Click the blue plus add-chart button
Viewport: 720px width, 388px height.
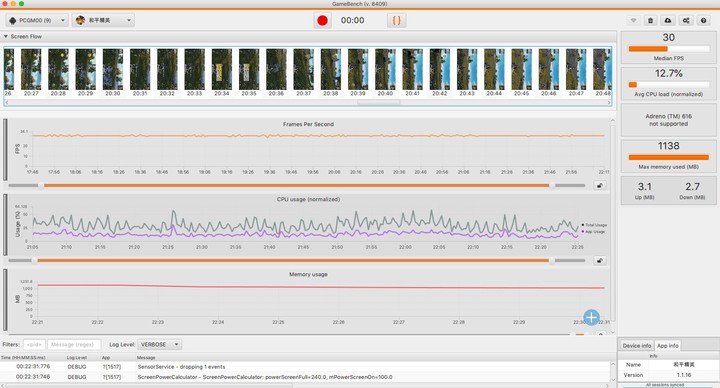[591, 317]
